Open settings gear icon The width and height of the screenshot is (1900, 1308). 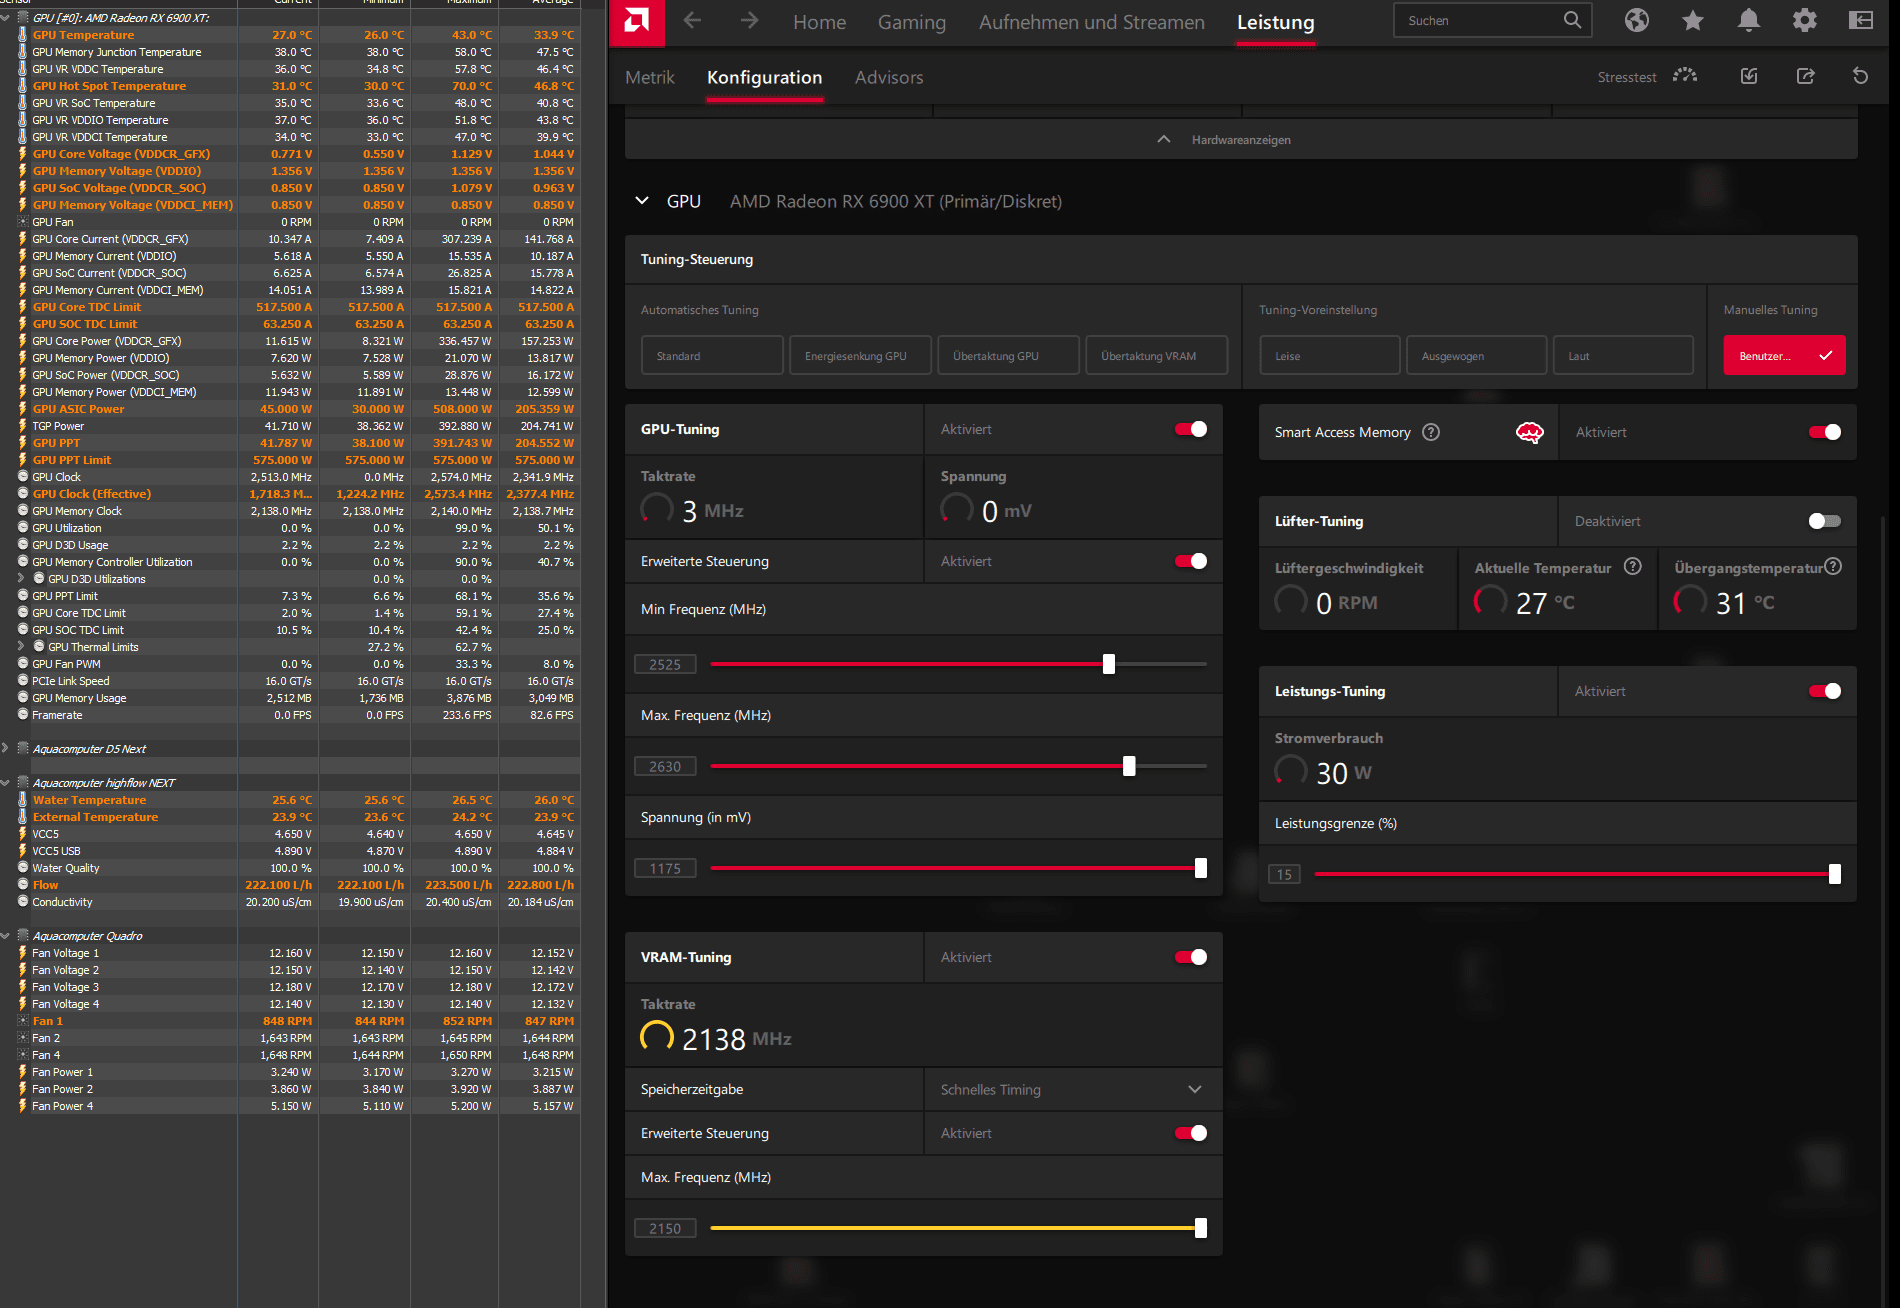[1805, 20]
